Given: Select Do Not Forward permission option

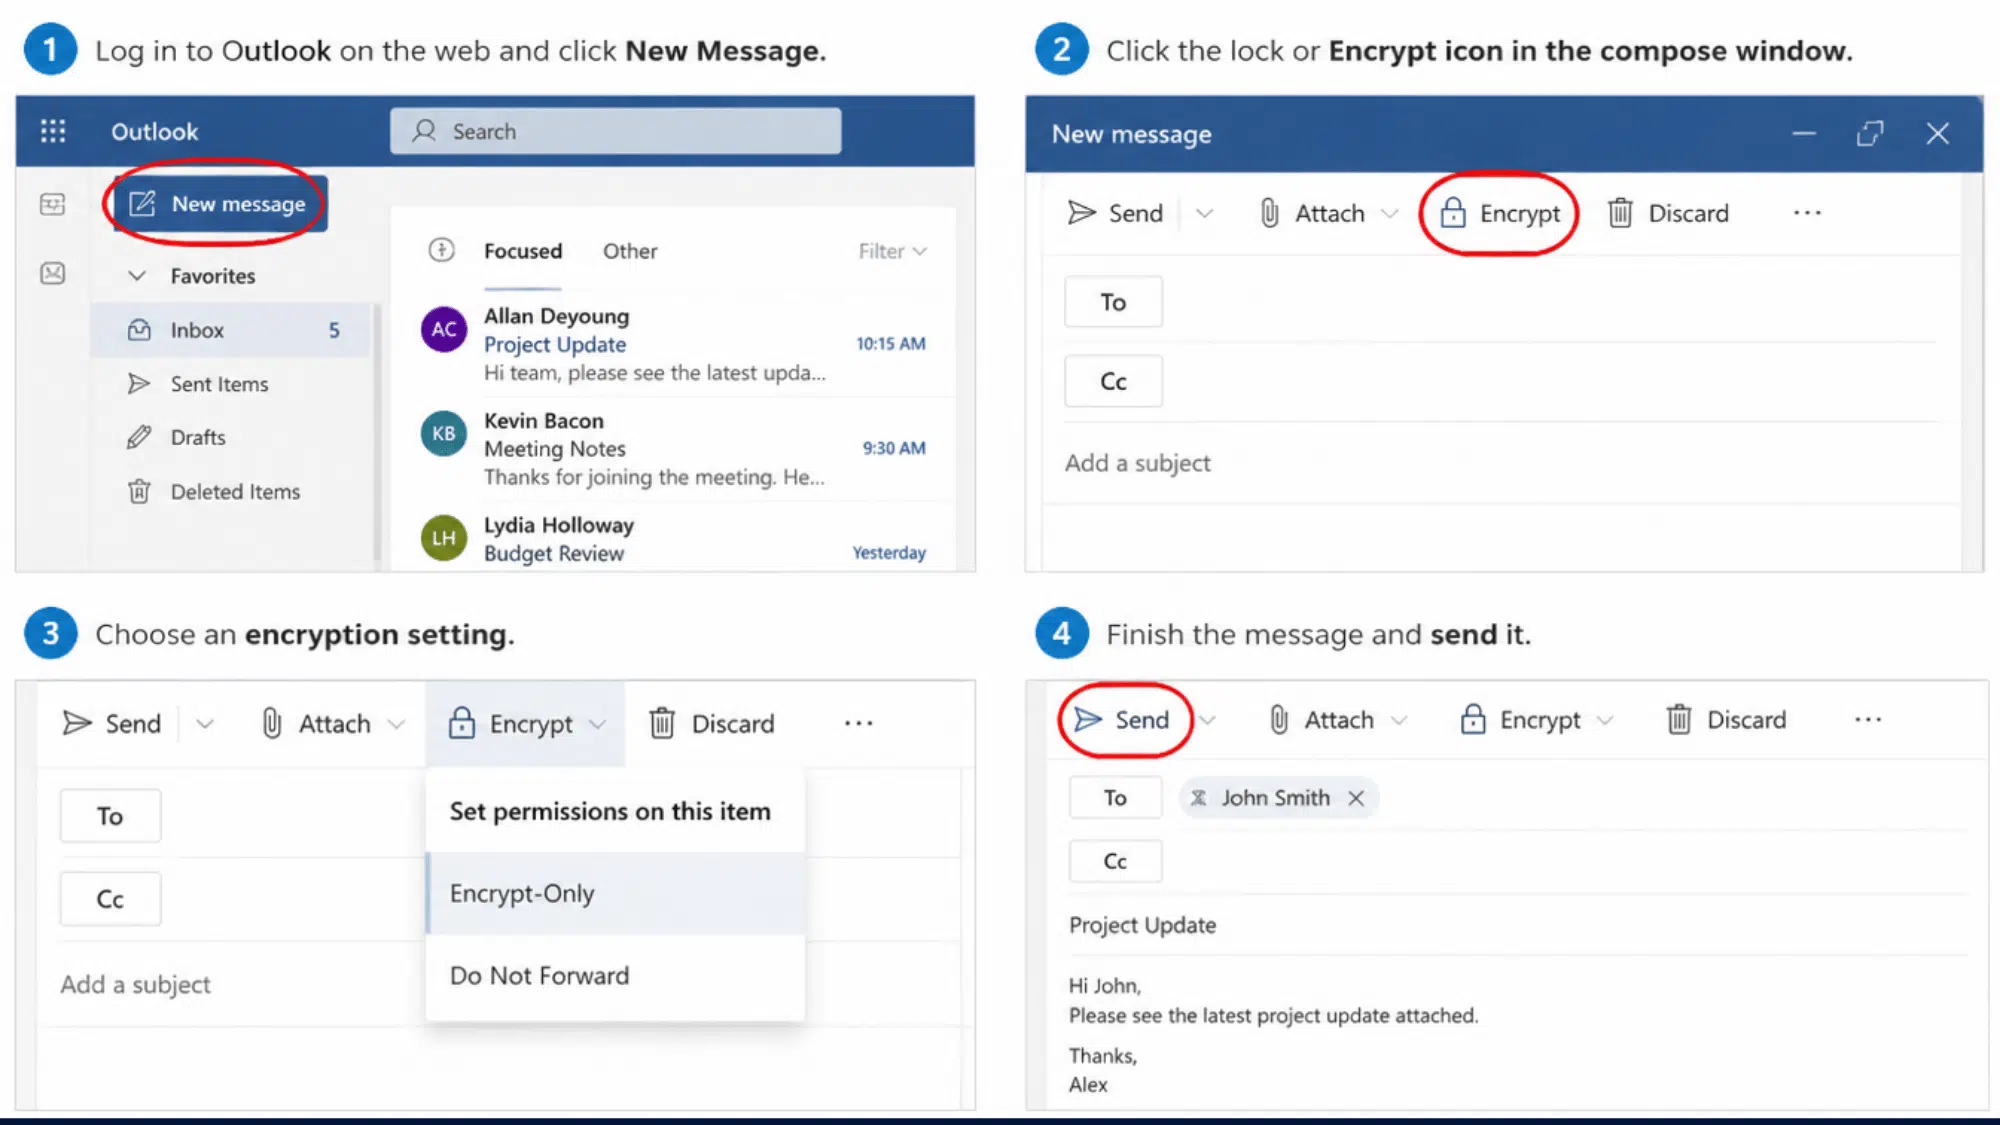Looking at the screenshot, I should coord(615,975).
